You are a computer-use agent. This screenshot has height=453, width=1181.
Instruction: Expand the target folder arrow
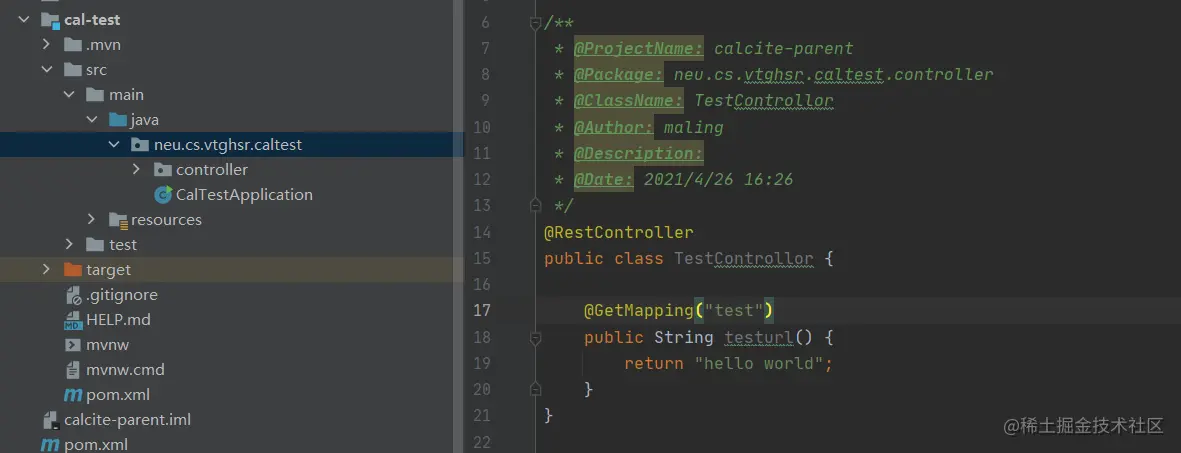coord(47,269)
